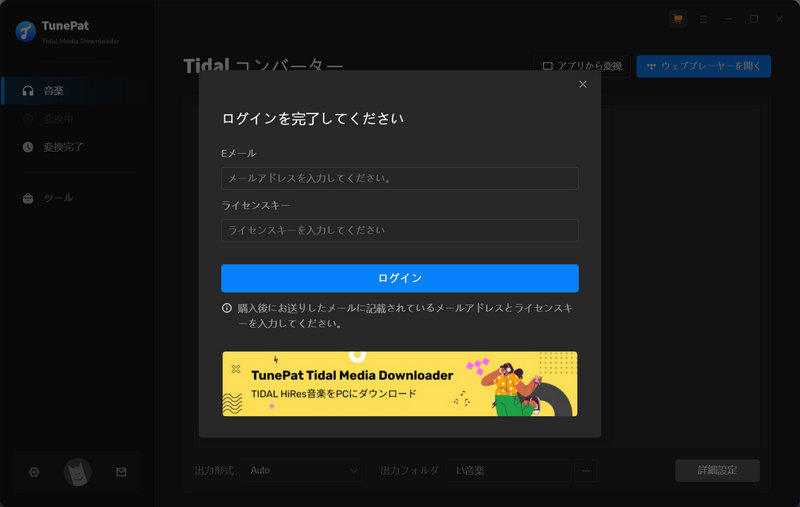Click the blue ログイン button
The image size is (800, 507).
[x=399, y=278]
